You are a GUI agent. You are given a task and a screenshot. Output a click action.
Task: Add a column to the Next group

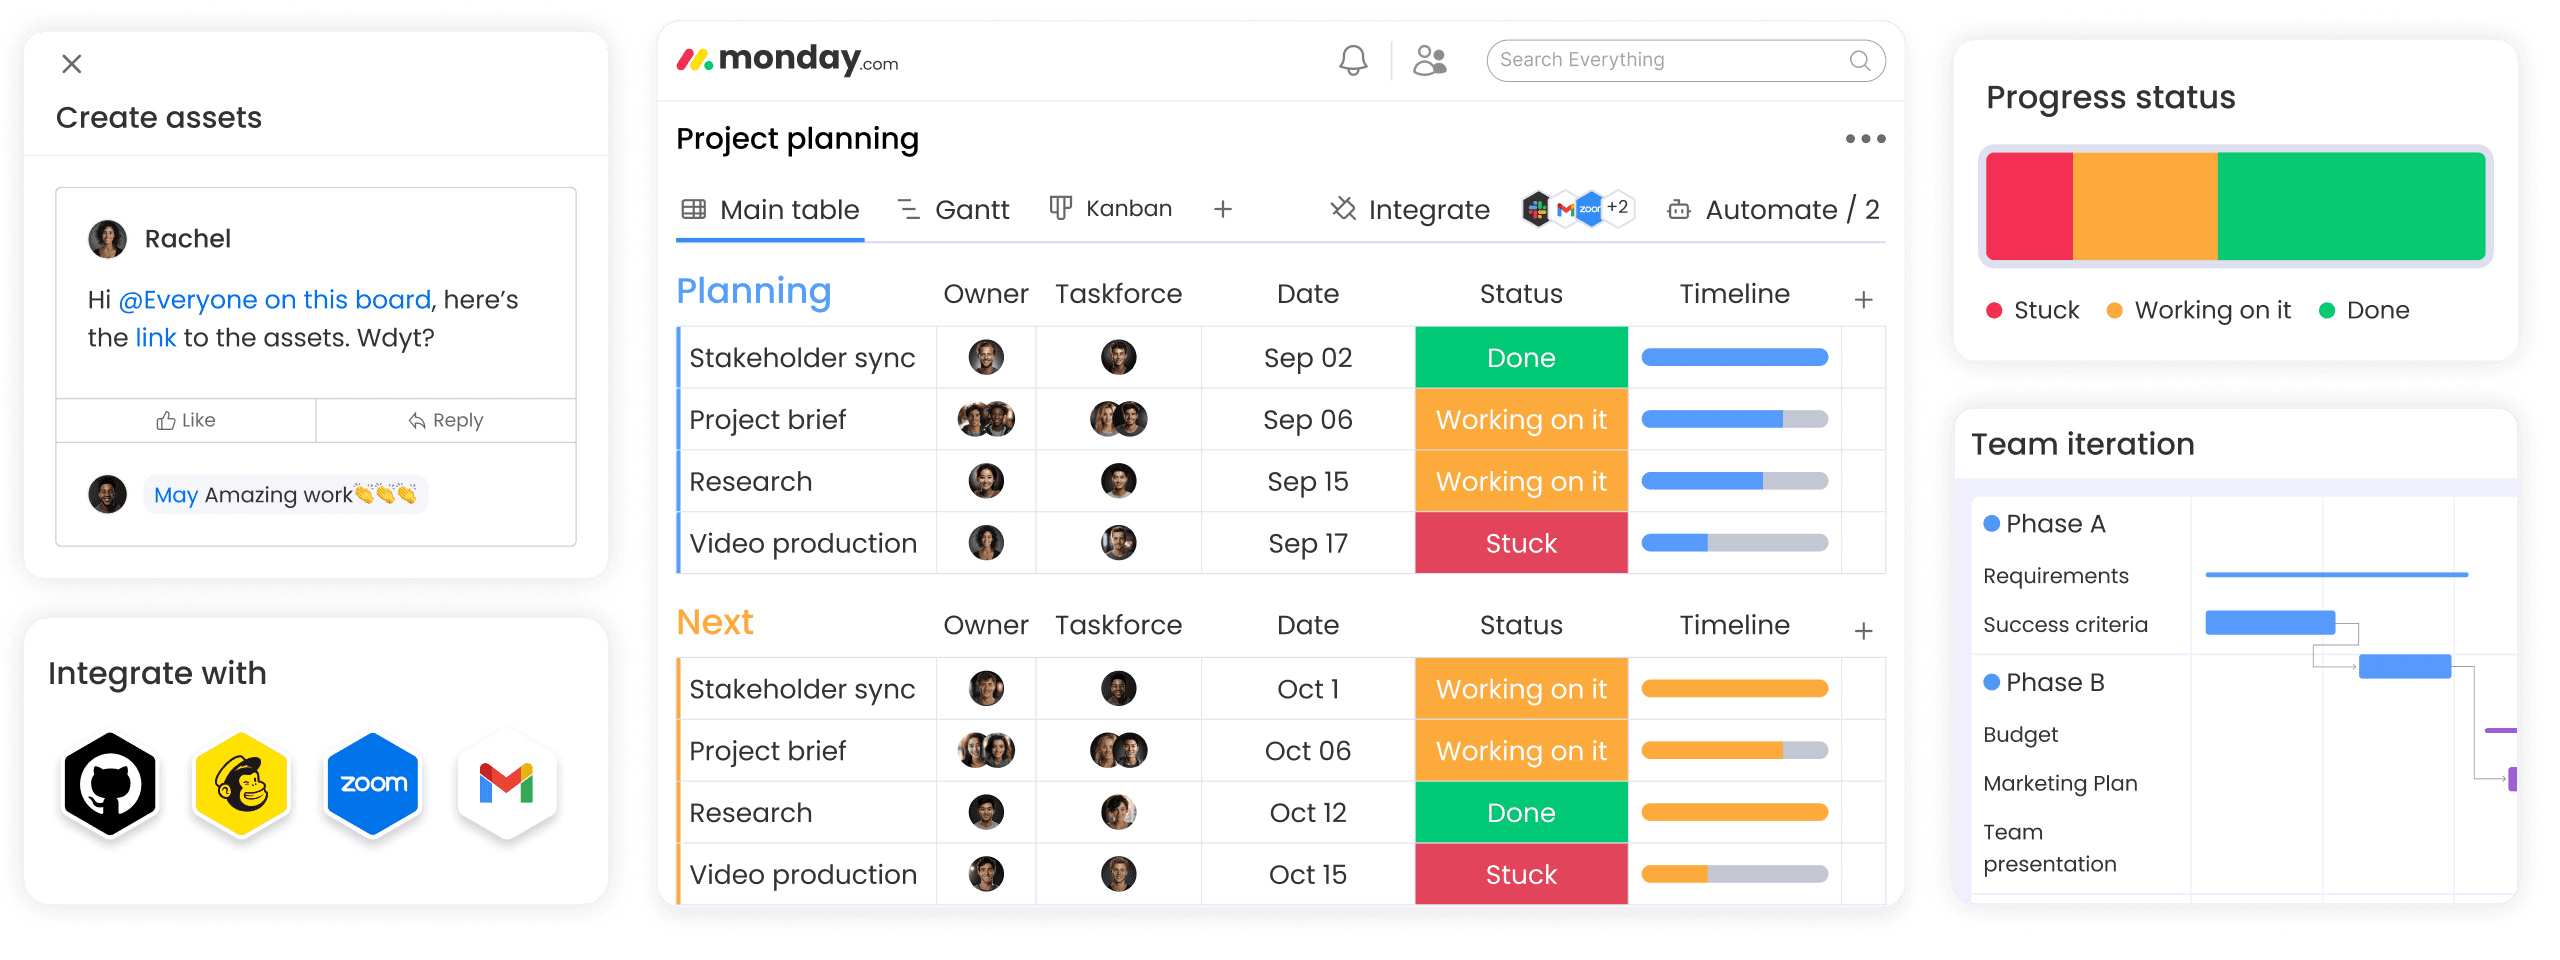(1863, 631)
